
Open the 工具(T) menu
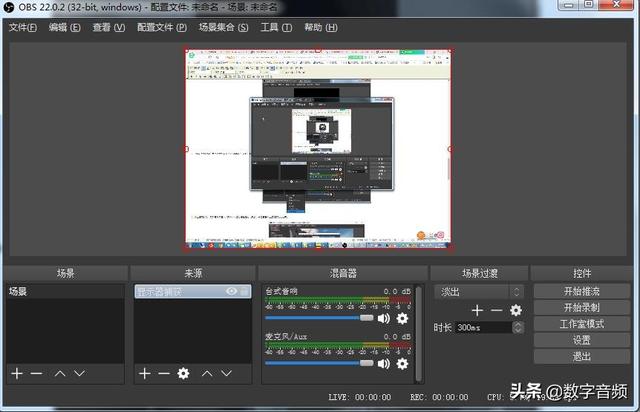pyautogui.click(x=276, y=27)
